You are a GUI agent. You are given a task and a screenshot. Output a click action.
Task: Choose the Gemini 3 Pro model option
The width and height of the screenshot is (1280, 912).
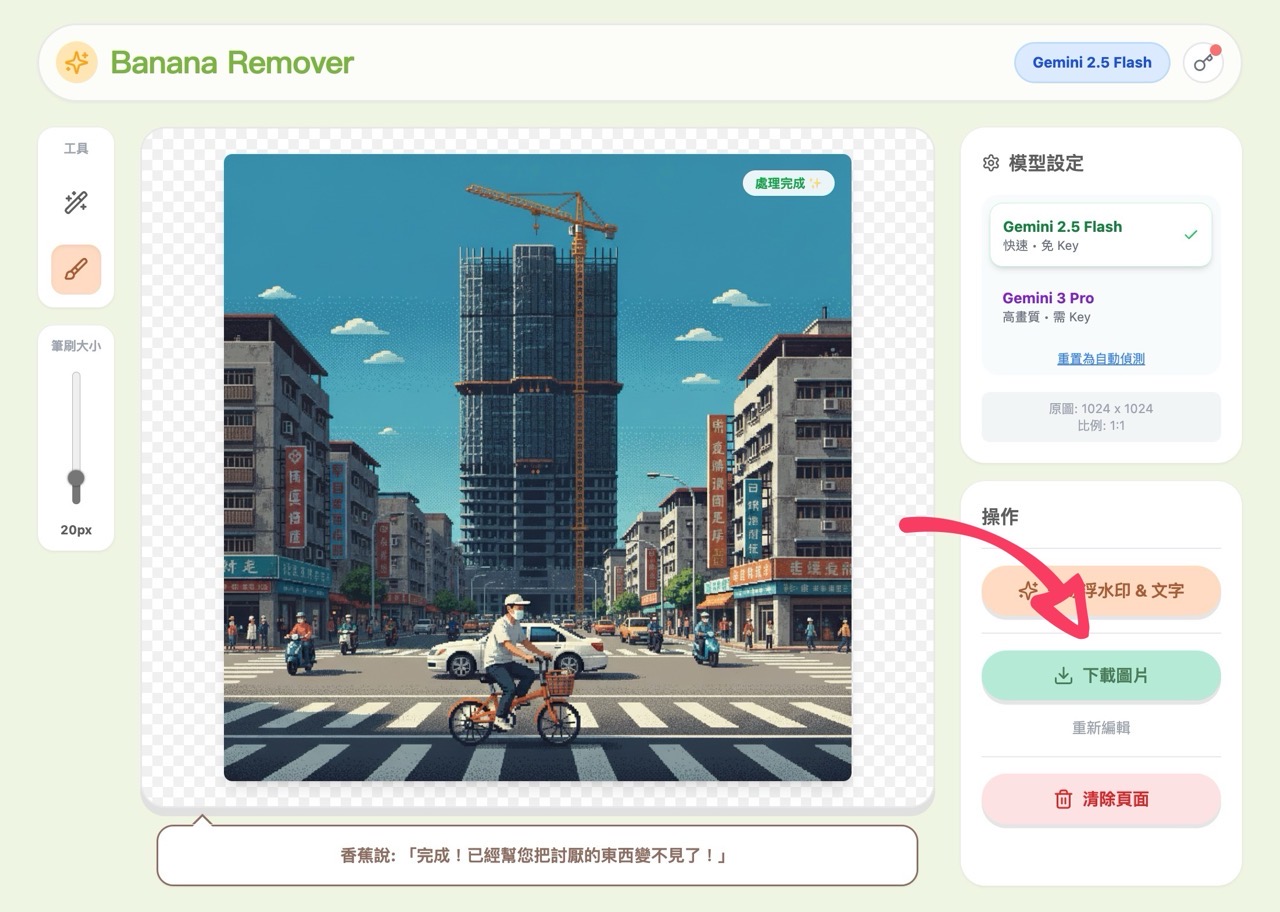click(x=1100, y=307)
